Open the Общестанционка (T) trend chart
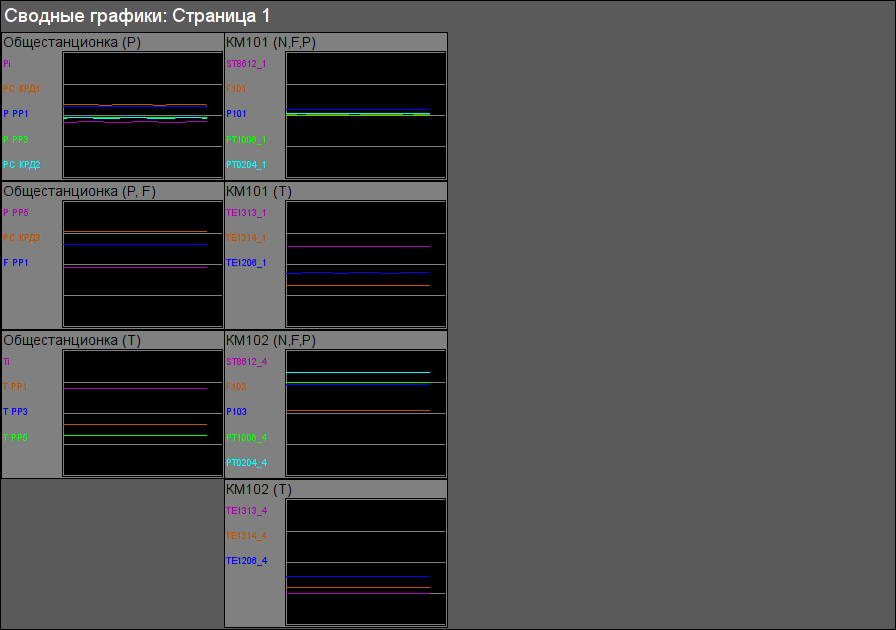 tap(142, 412)
